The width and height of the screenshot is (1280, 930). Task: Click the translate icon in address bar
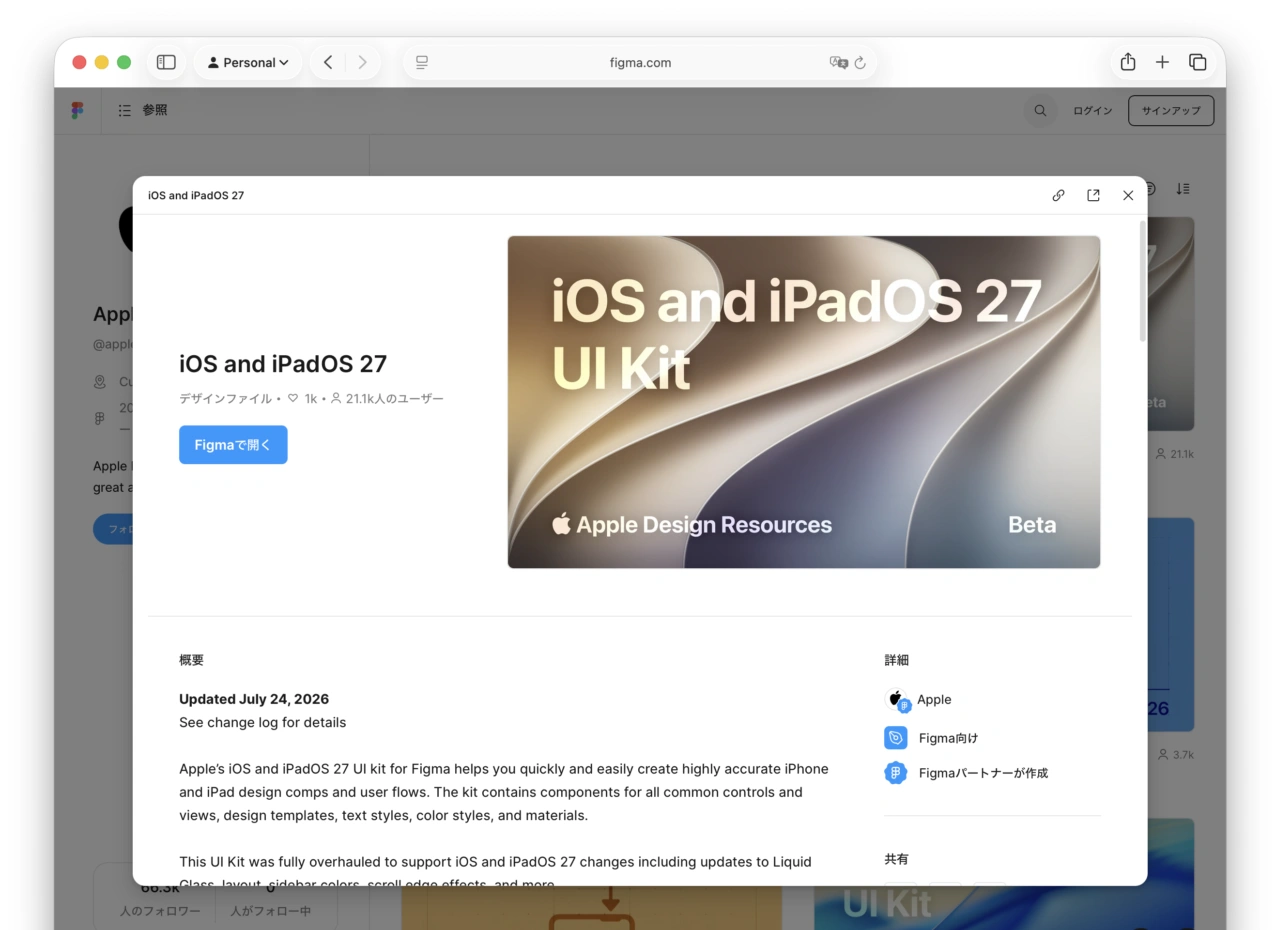(x=838, y=62)
